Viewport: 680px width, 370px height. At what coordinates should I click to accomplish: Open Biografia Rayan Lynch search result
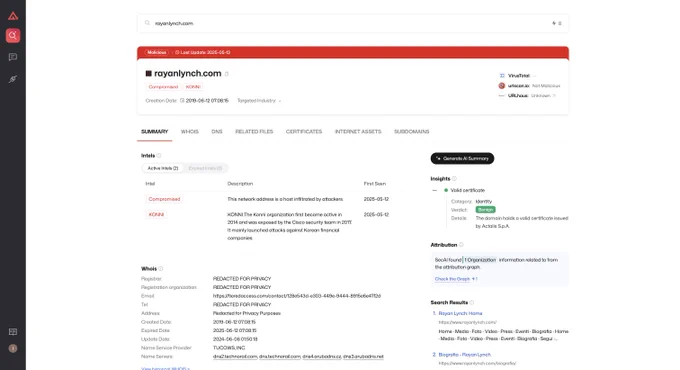click(464, 354)
